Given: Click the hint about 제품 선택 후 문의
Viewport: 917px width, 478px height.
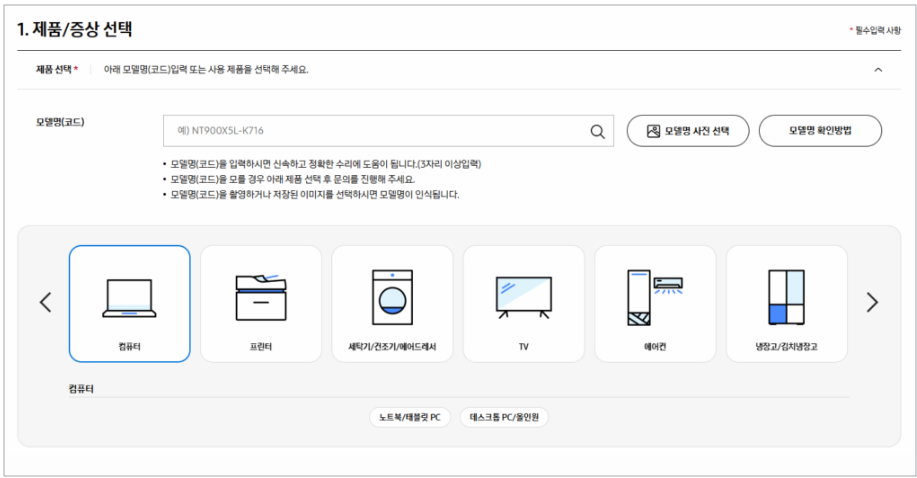Looking at the screenshot, I should [x=292, y=179].
